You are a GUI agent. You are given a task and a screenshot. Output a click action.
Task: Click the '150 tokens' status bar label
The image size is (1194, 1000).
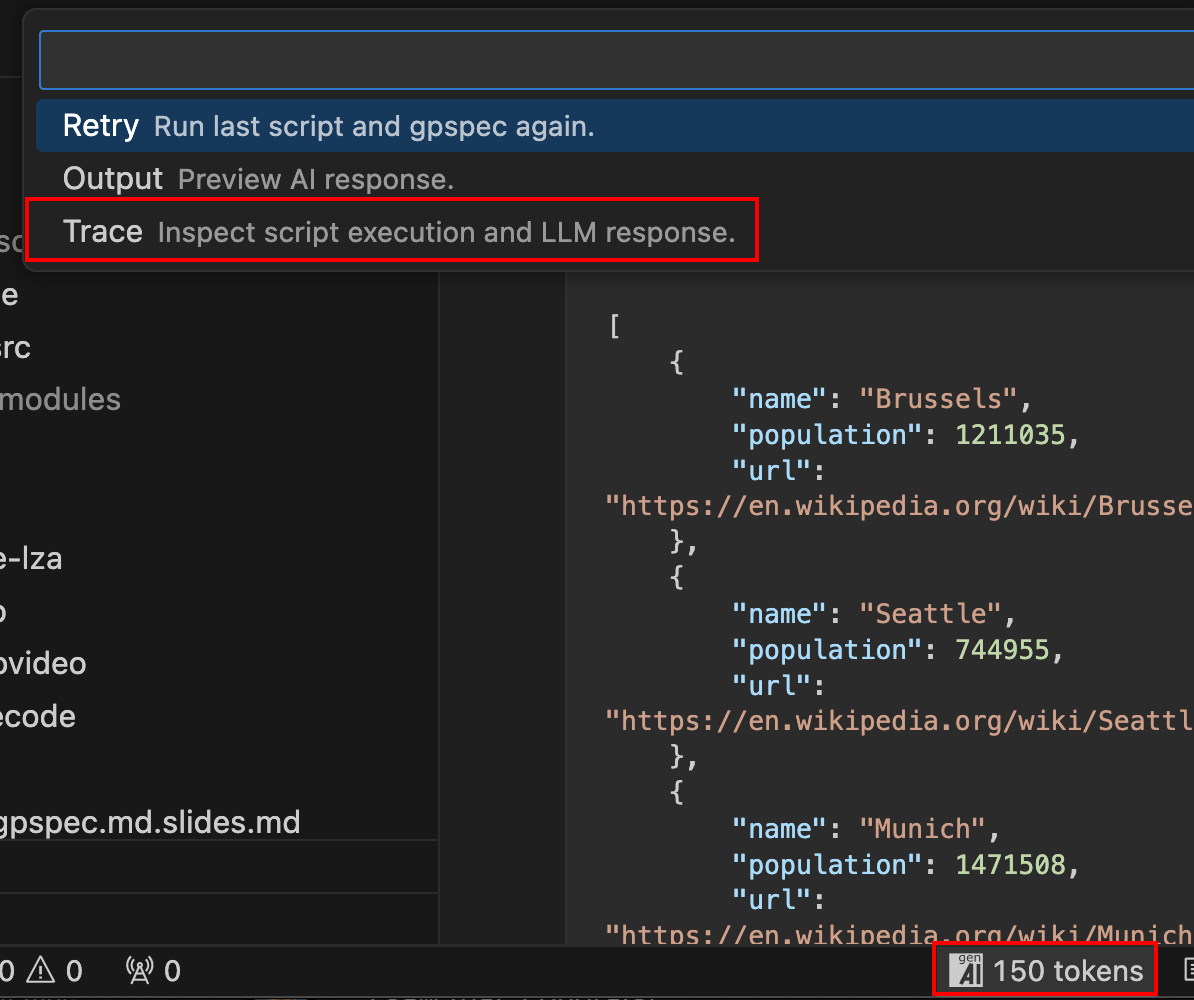point(1067,970)
